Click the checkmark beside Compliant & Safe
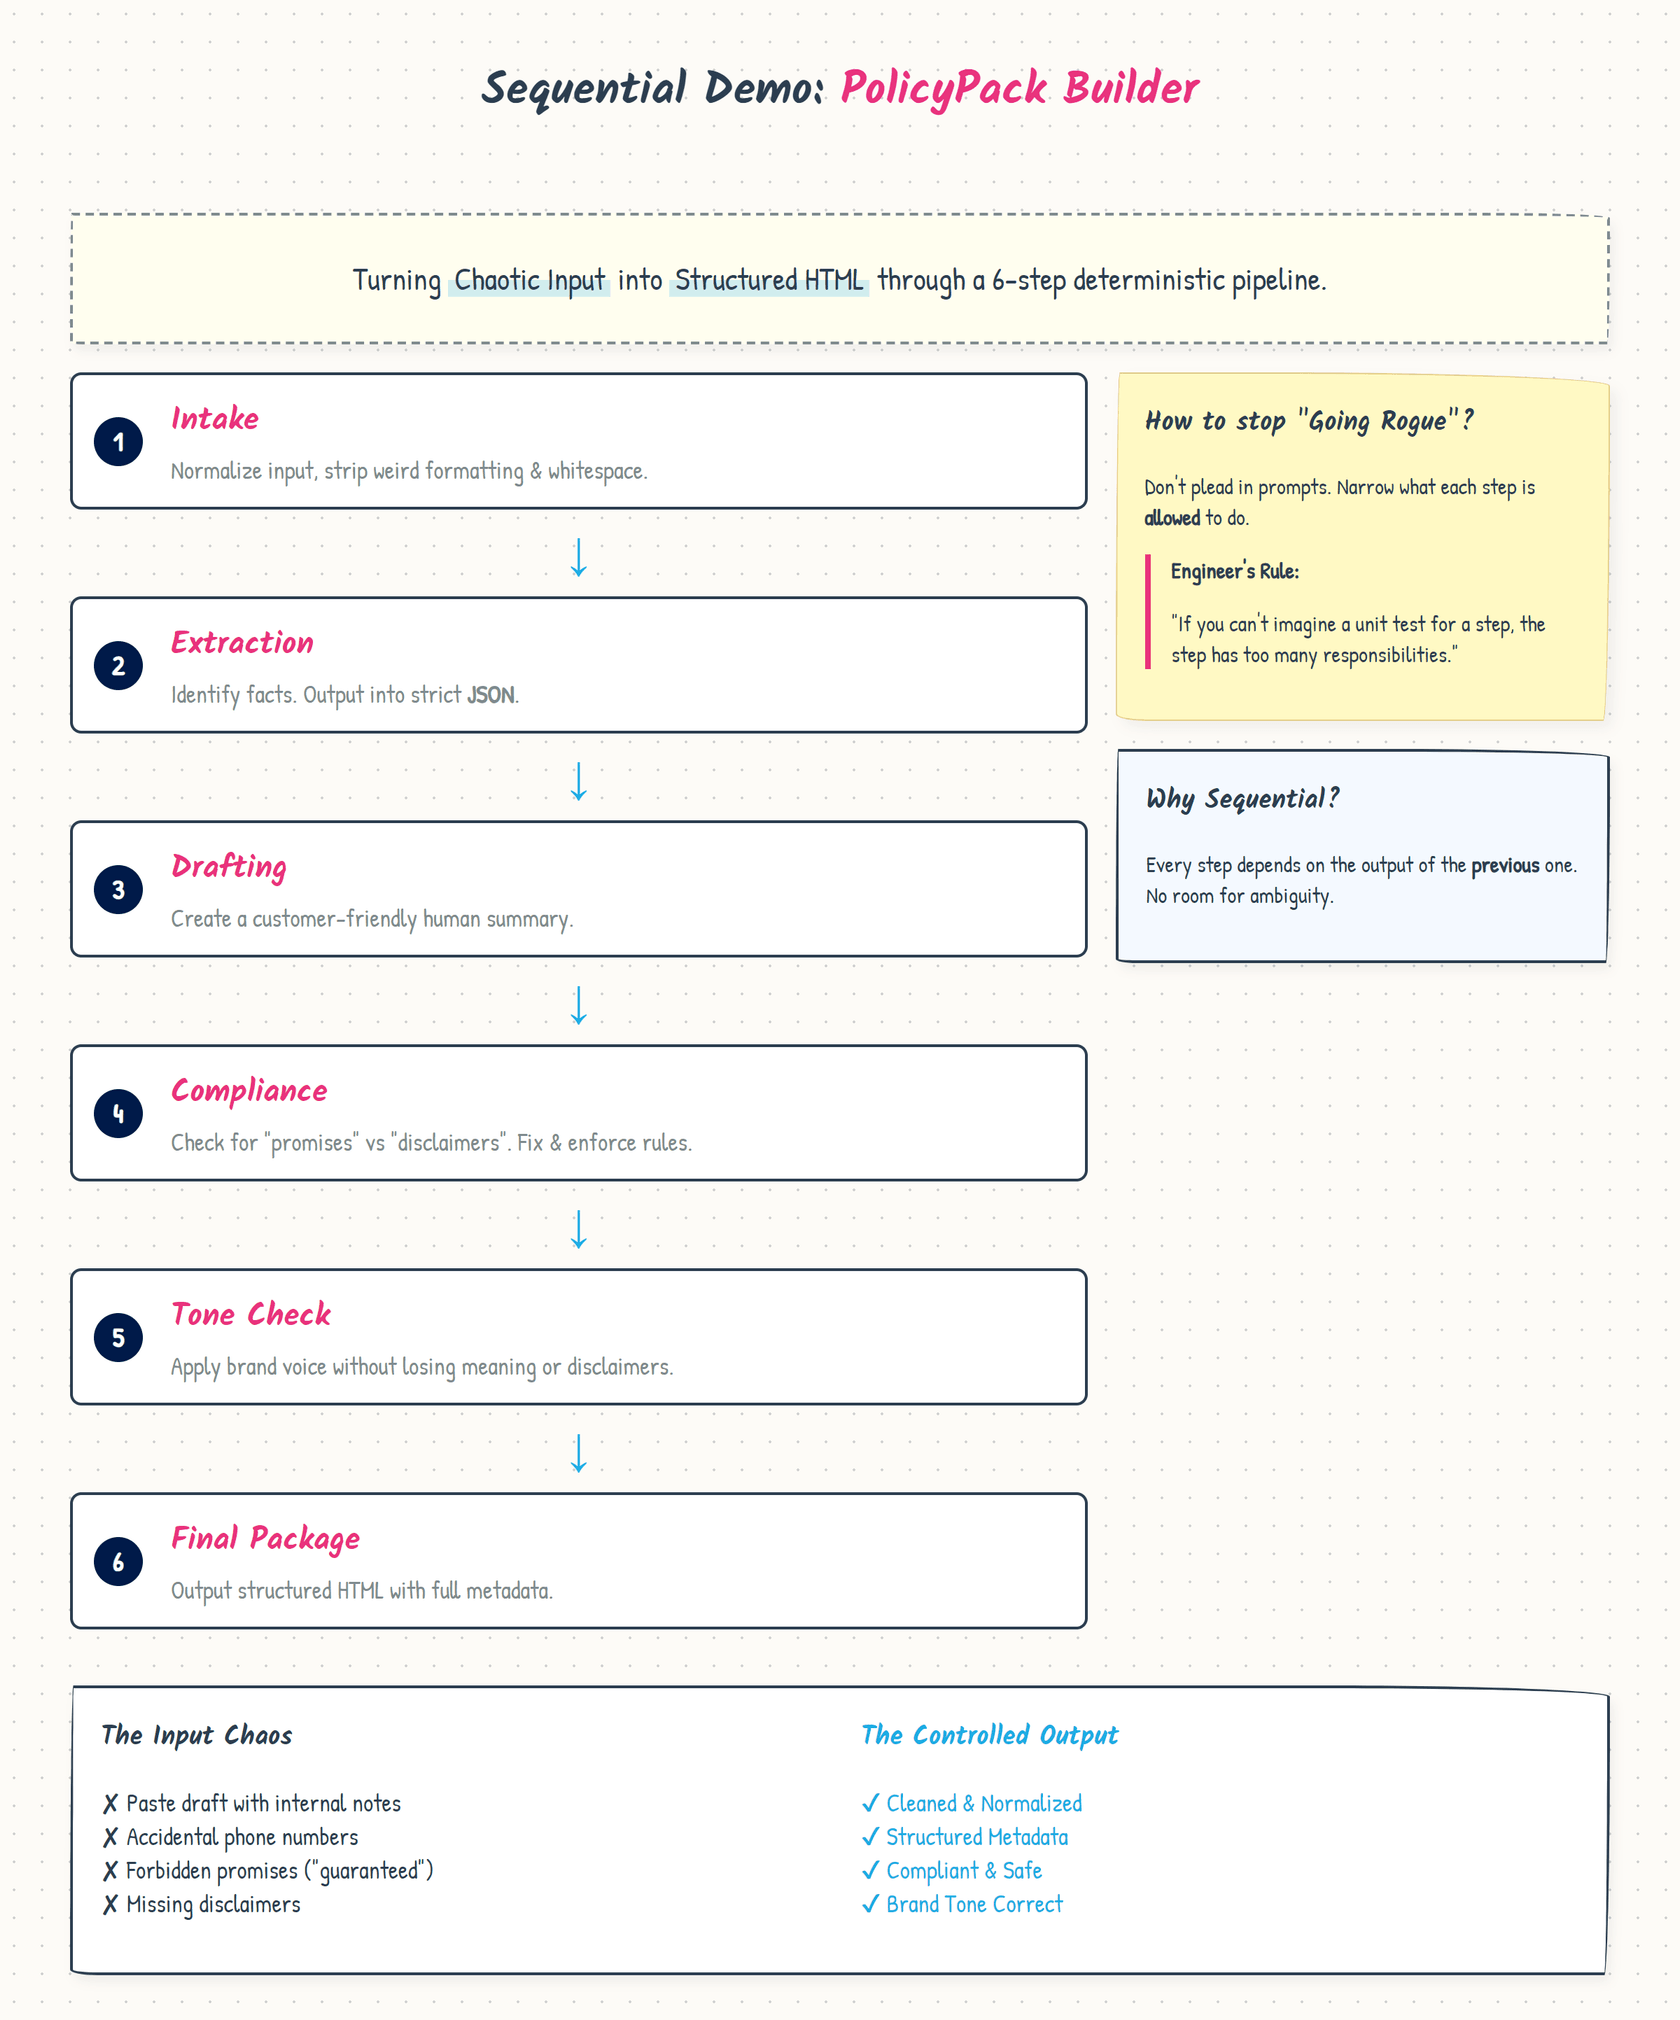This screenshot has height=2020, width=1680. 870,1870
